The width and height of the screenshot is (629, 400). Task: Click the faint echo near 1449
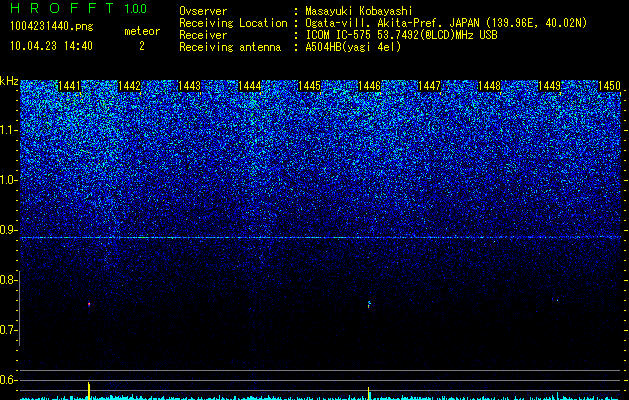(x=557, y=300)
